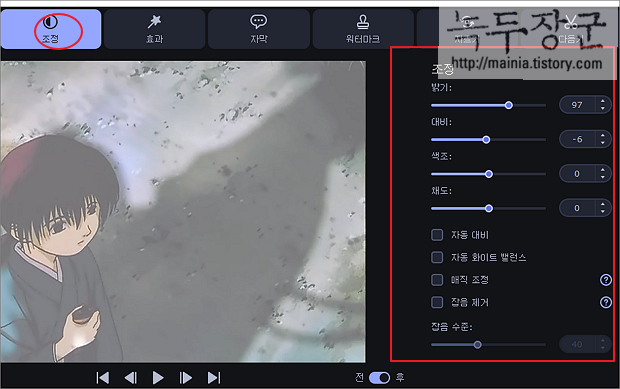Click the 대비 contrast slider handle
The height and width of the screenshot is (389, 620).
coord(486,140)
